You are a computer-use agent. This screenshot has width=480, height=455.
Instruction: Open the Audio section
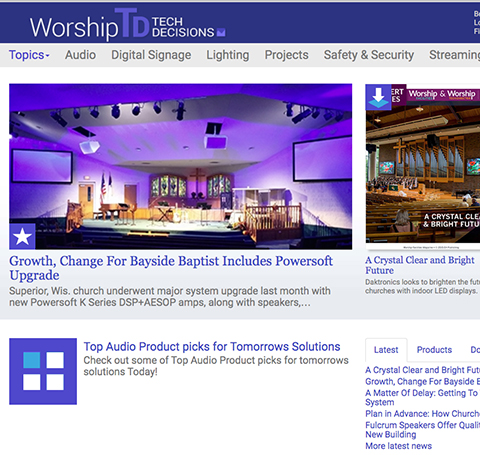(x=80, y=55)
